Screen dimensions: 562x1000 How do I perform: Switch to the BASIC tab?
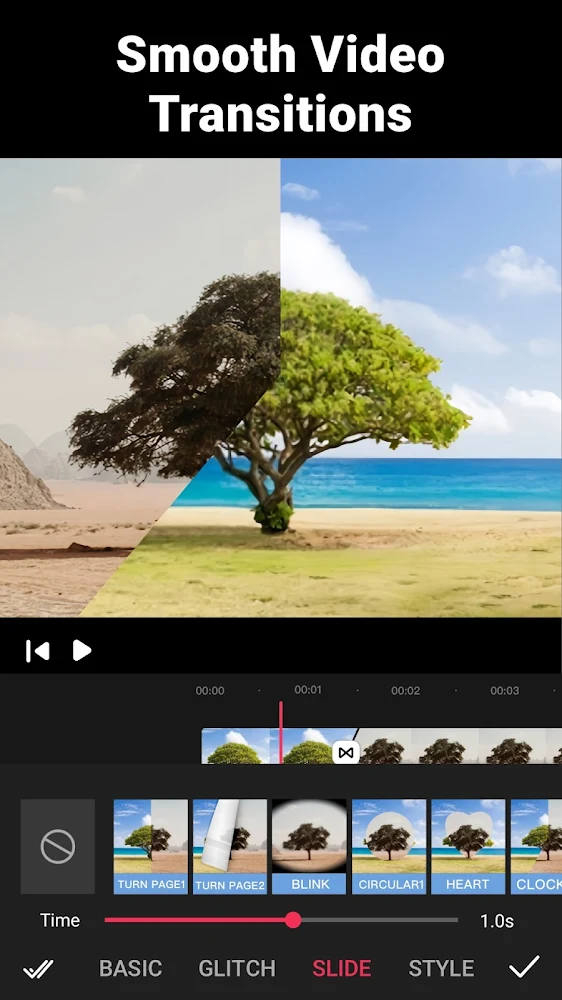(x=131, y=968)
